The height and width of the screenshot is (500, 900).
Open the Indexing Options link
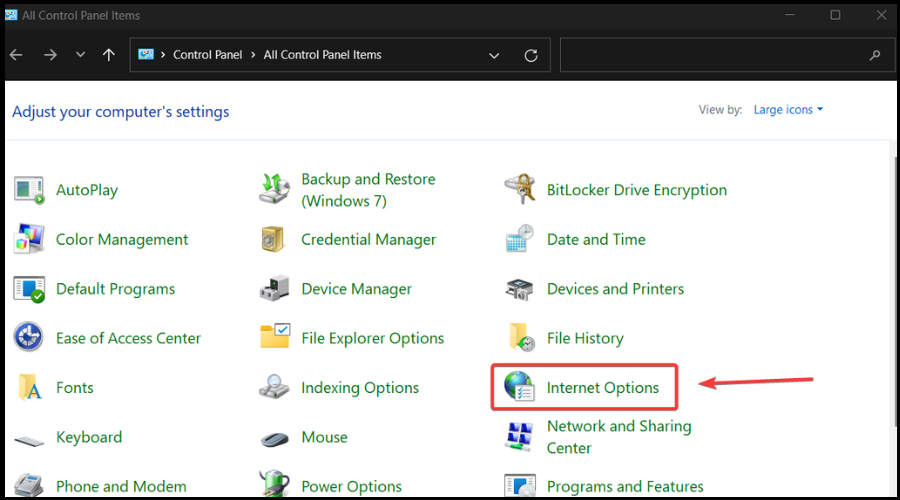(x=360, y=387)
